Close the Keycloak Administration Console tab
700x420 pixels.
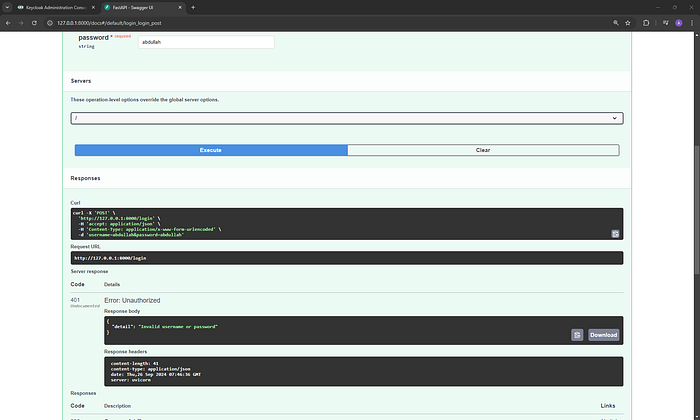tap(93, 7)
